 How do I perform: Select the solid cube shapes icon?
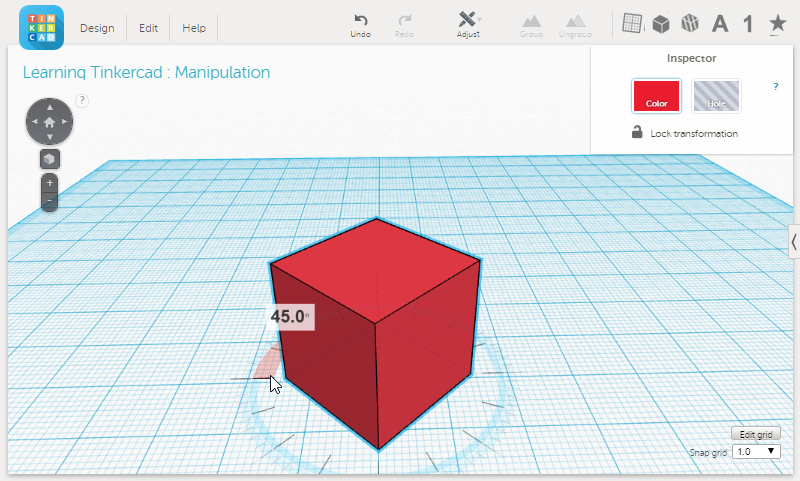coord(661,23)
